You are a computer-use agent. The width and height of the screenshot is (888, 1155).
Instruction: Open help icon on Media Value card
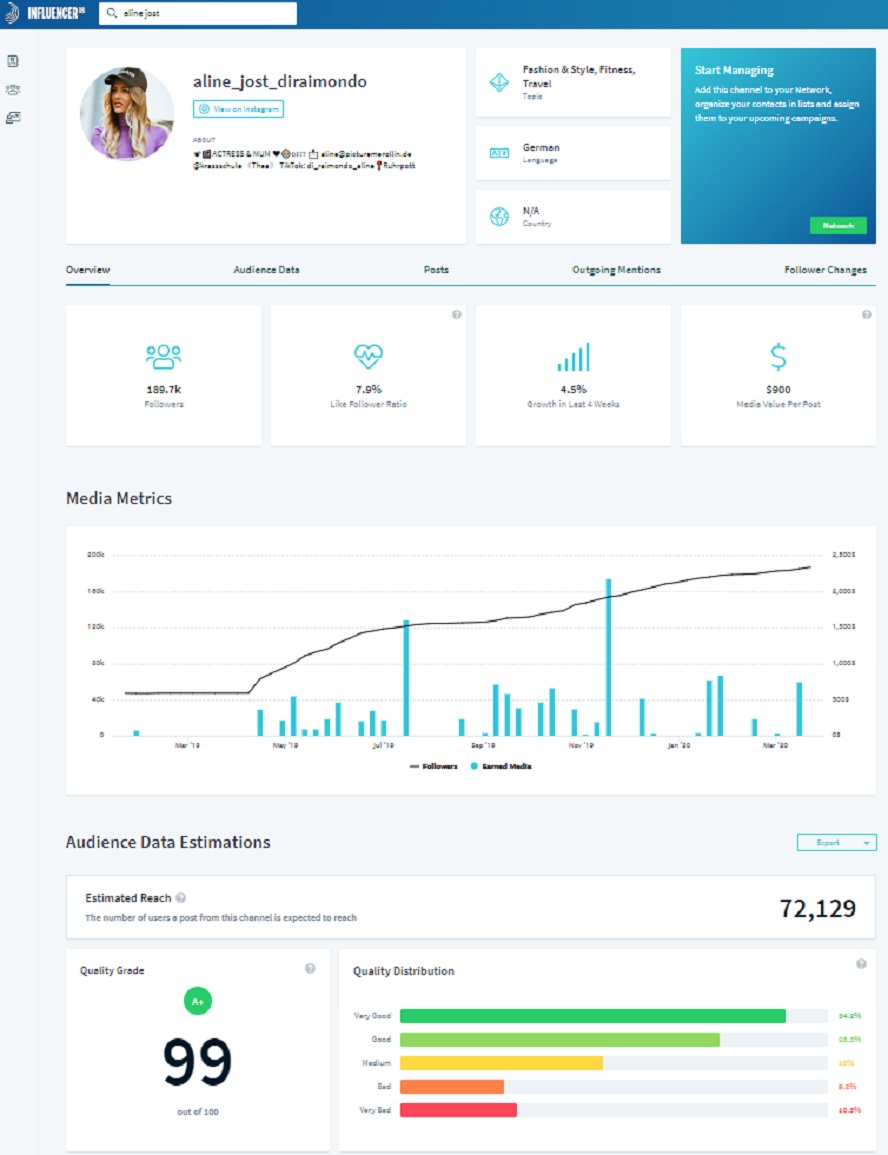867,315
